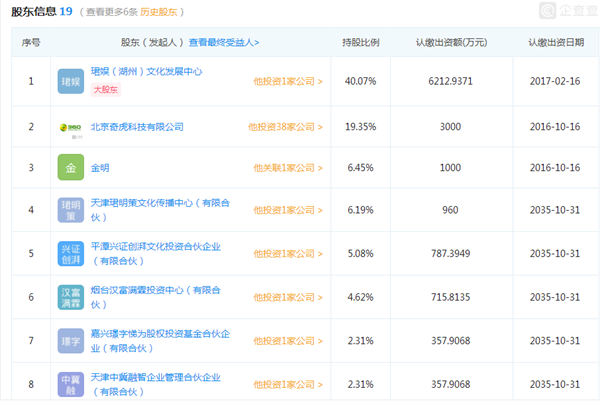Click the 珺娱 shareholder logo icon
This screenshot has height=401, width=600.
[71, 81]
